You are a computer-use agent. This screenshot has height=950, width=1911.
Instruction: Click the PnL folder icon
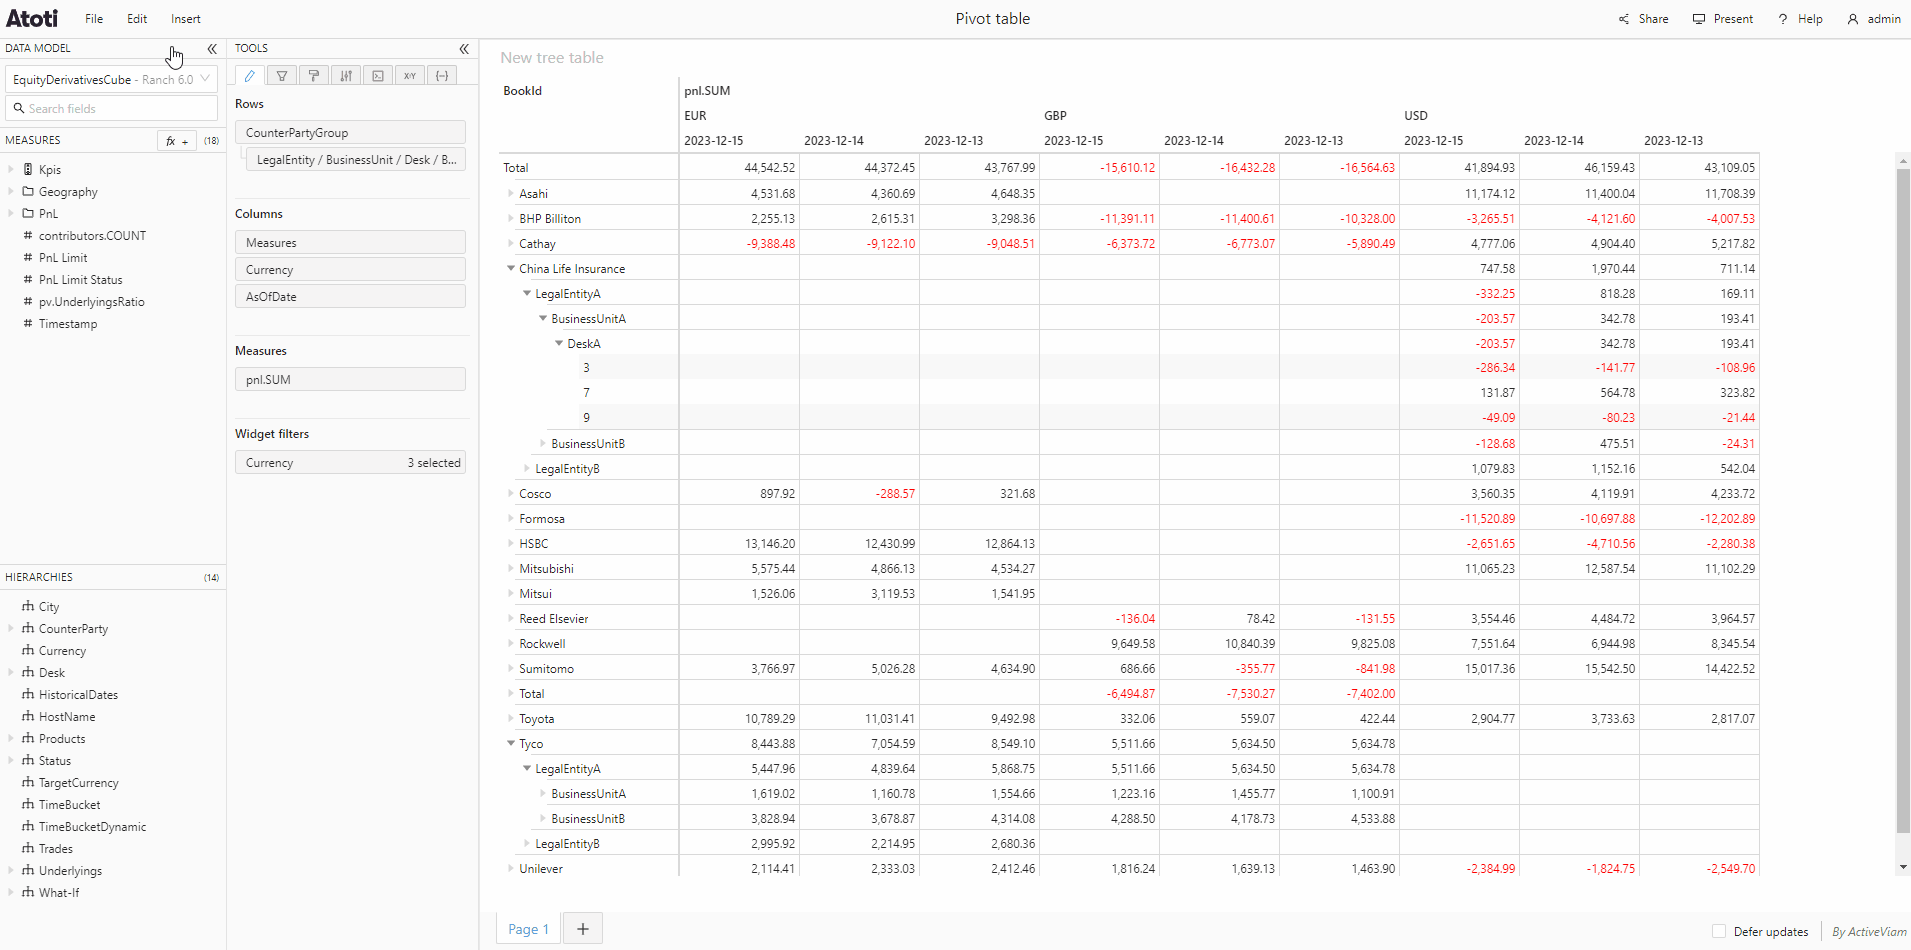[28, 213]
